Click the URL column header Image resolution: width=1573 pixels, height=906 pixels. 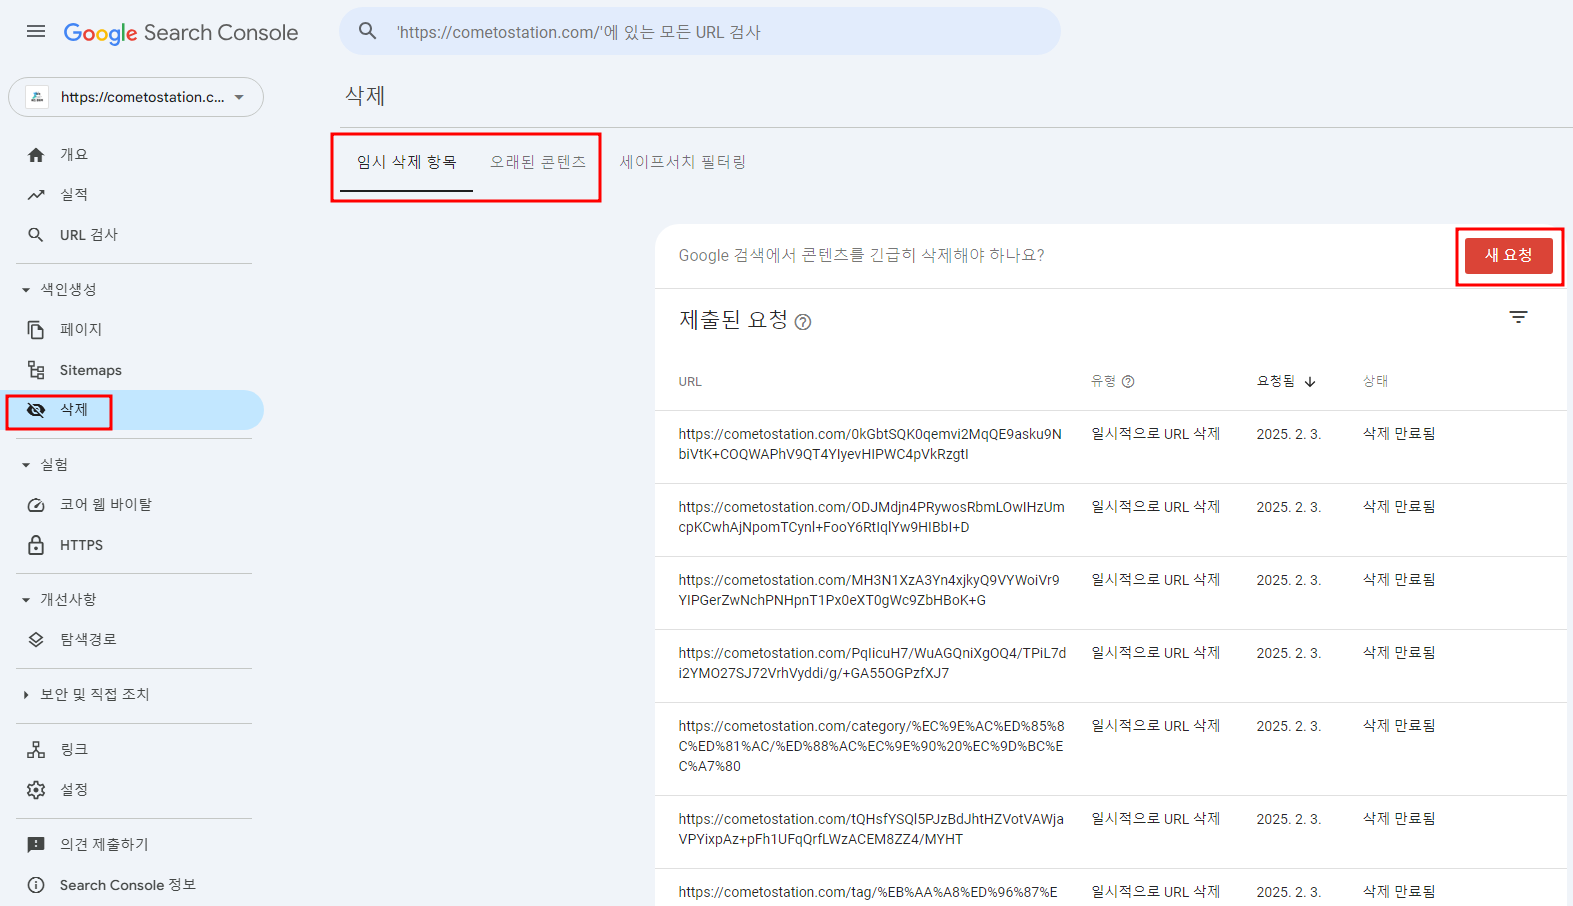pyautogui.click(x=690, y=382)
